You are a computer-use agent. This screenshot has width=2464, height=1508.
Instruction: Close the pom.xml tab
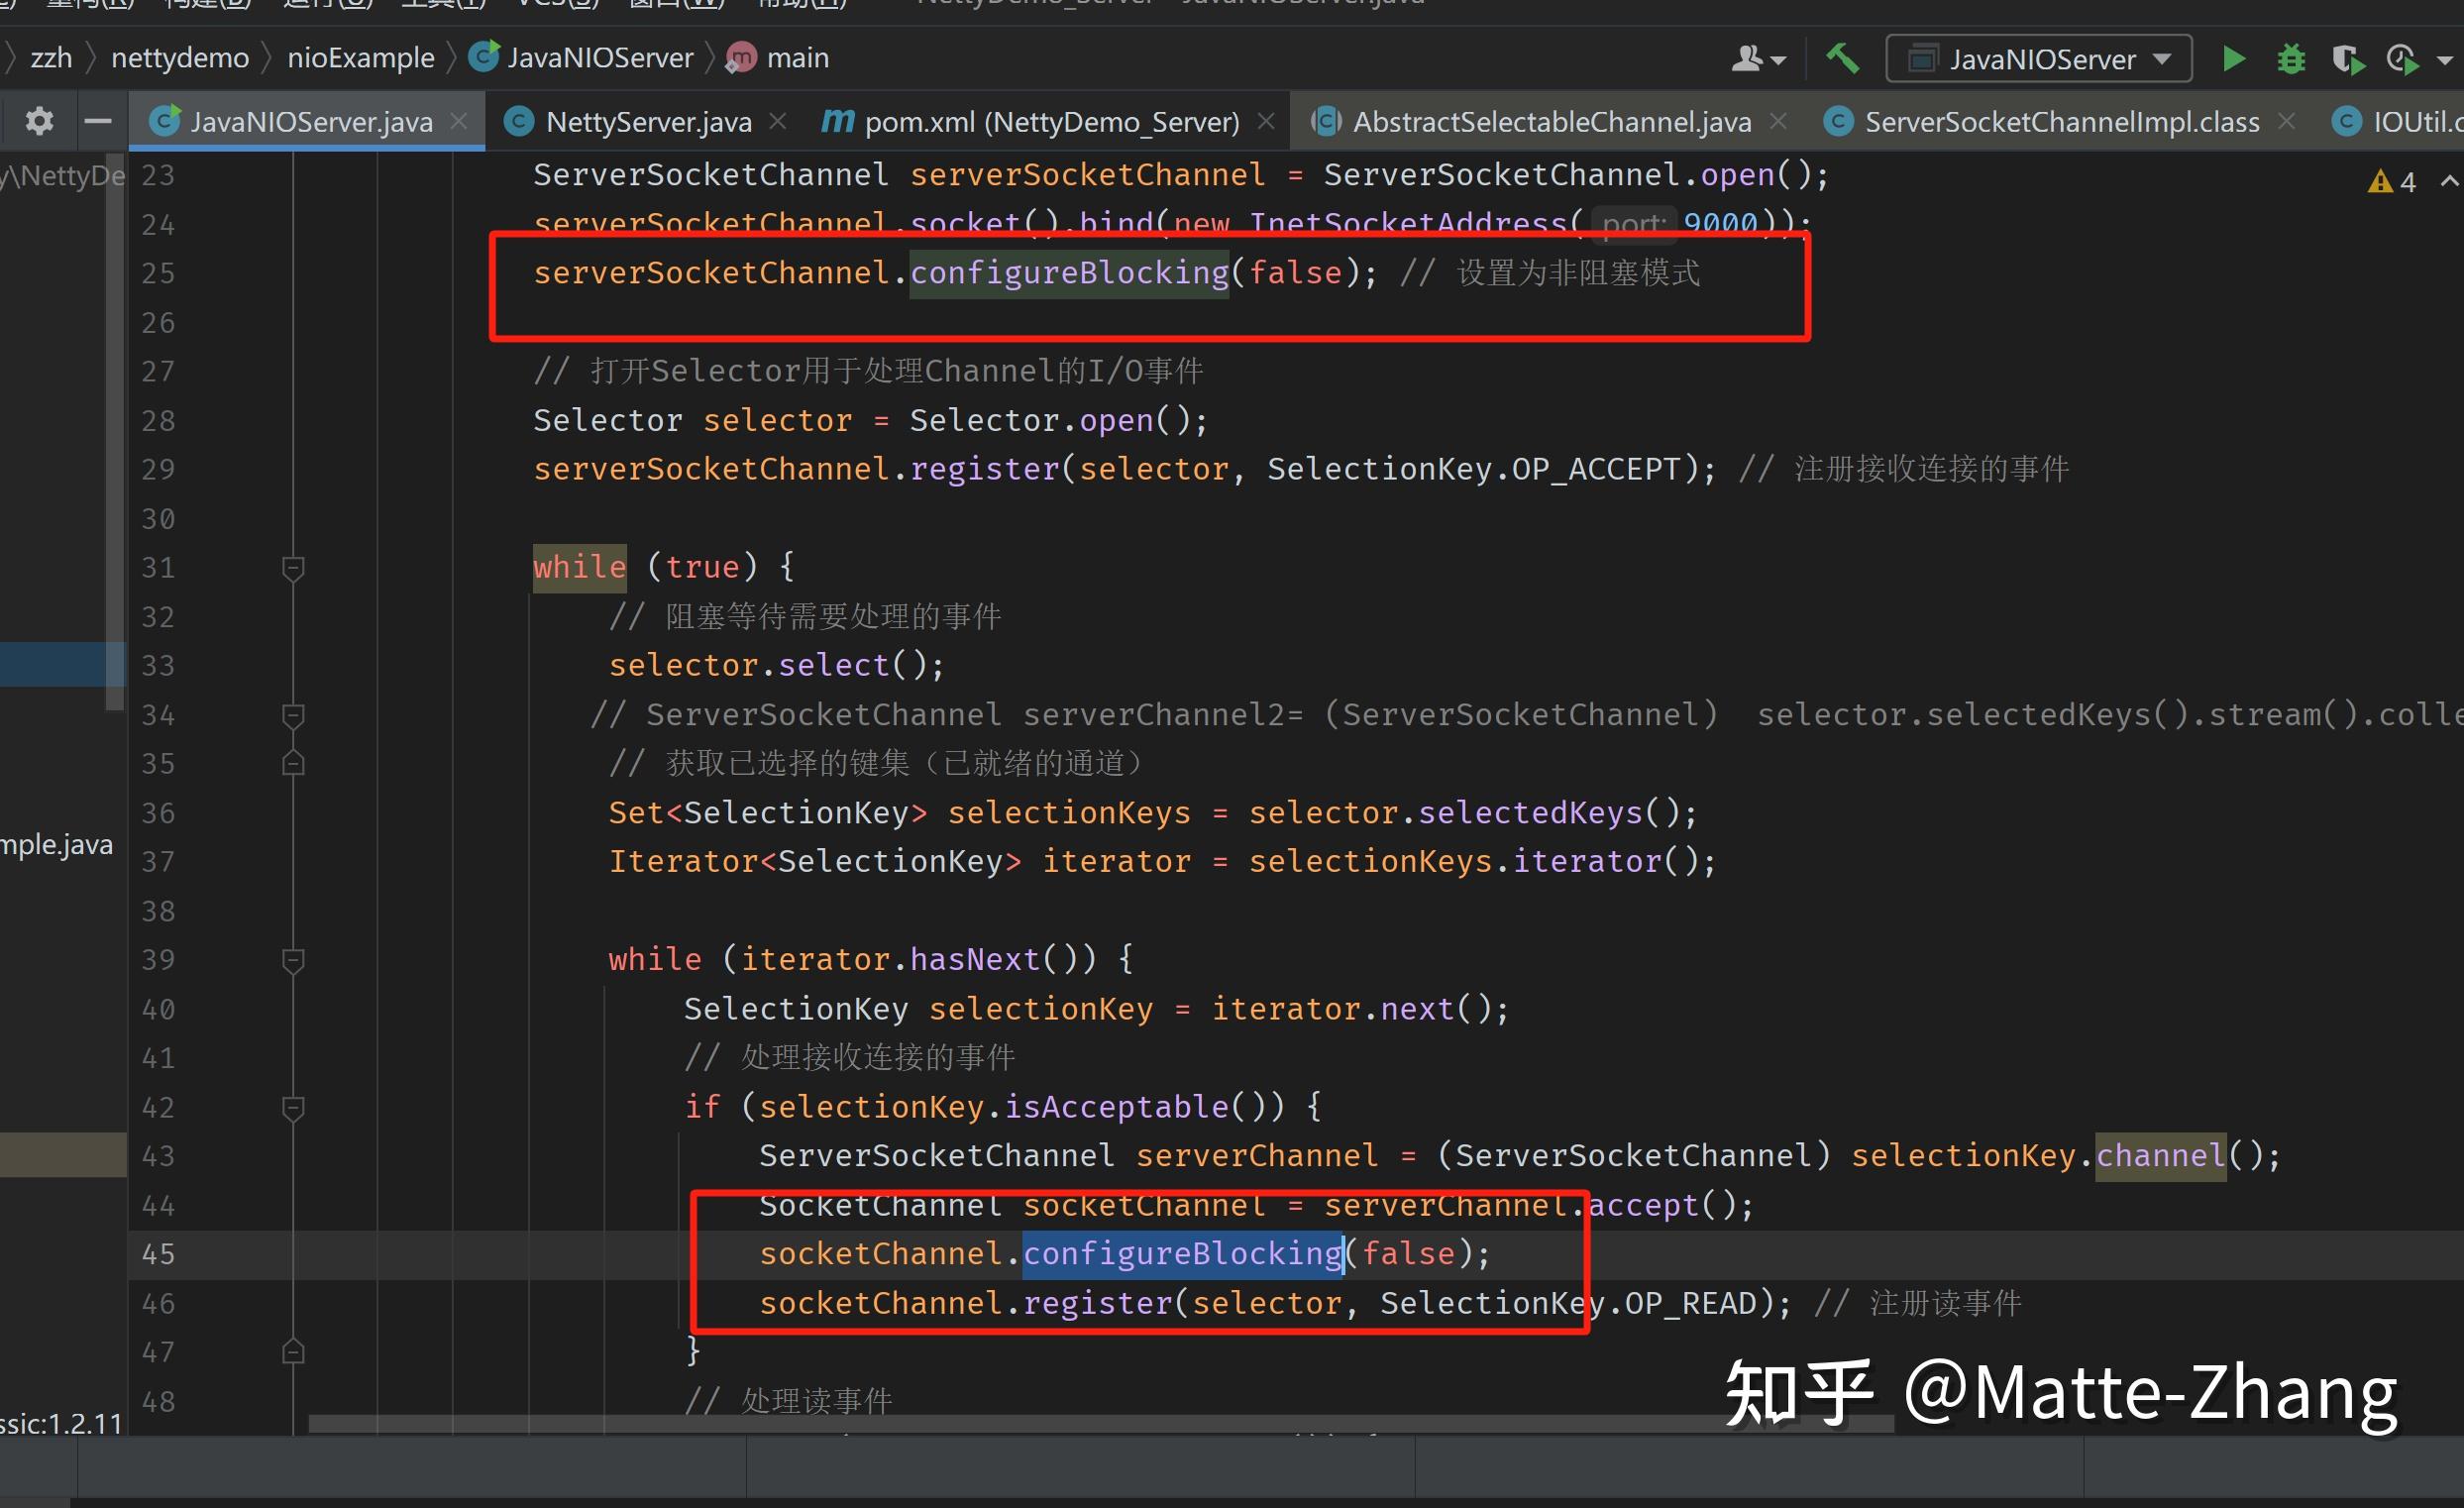1265,121
